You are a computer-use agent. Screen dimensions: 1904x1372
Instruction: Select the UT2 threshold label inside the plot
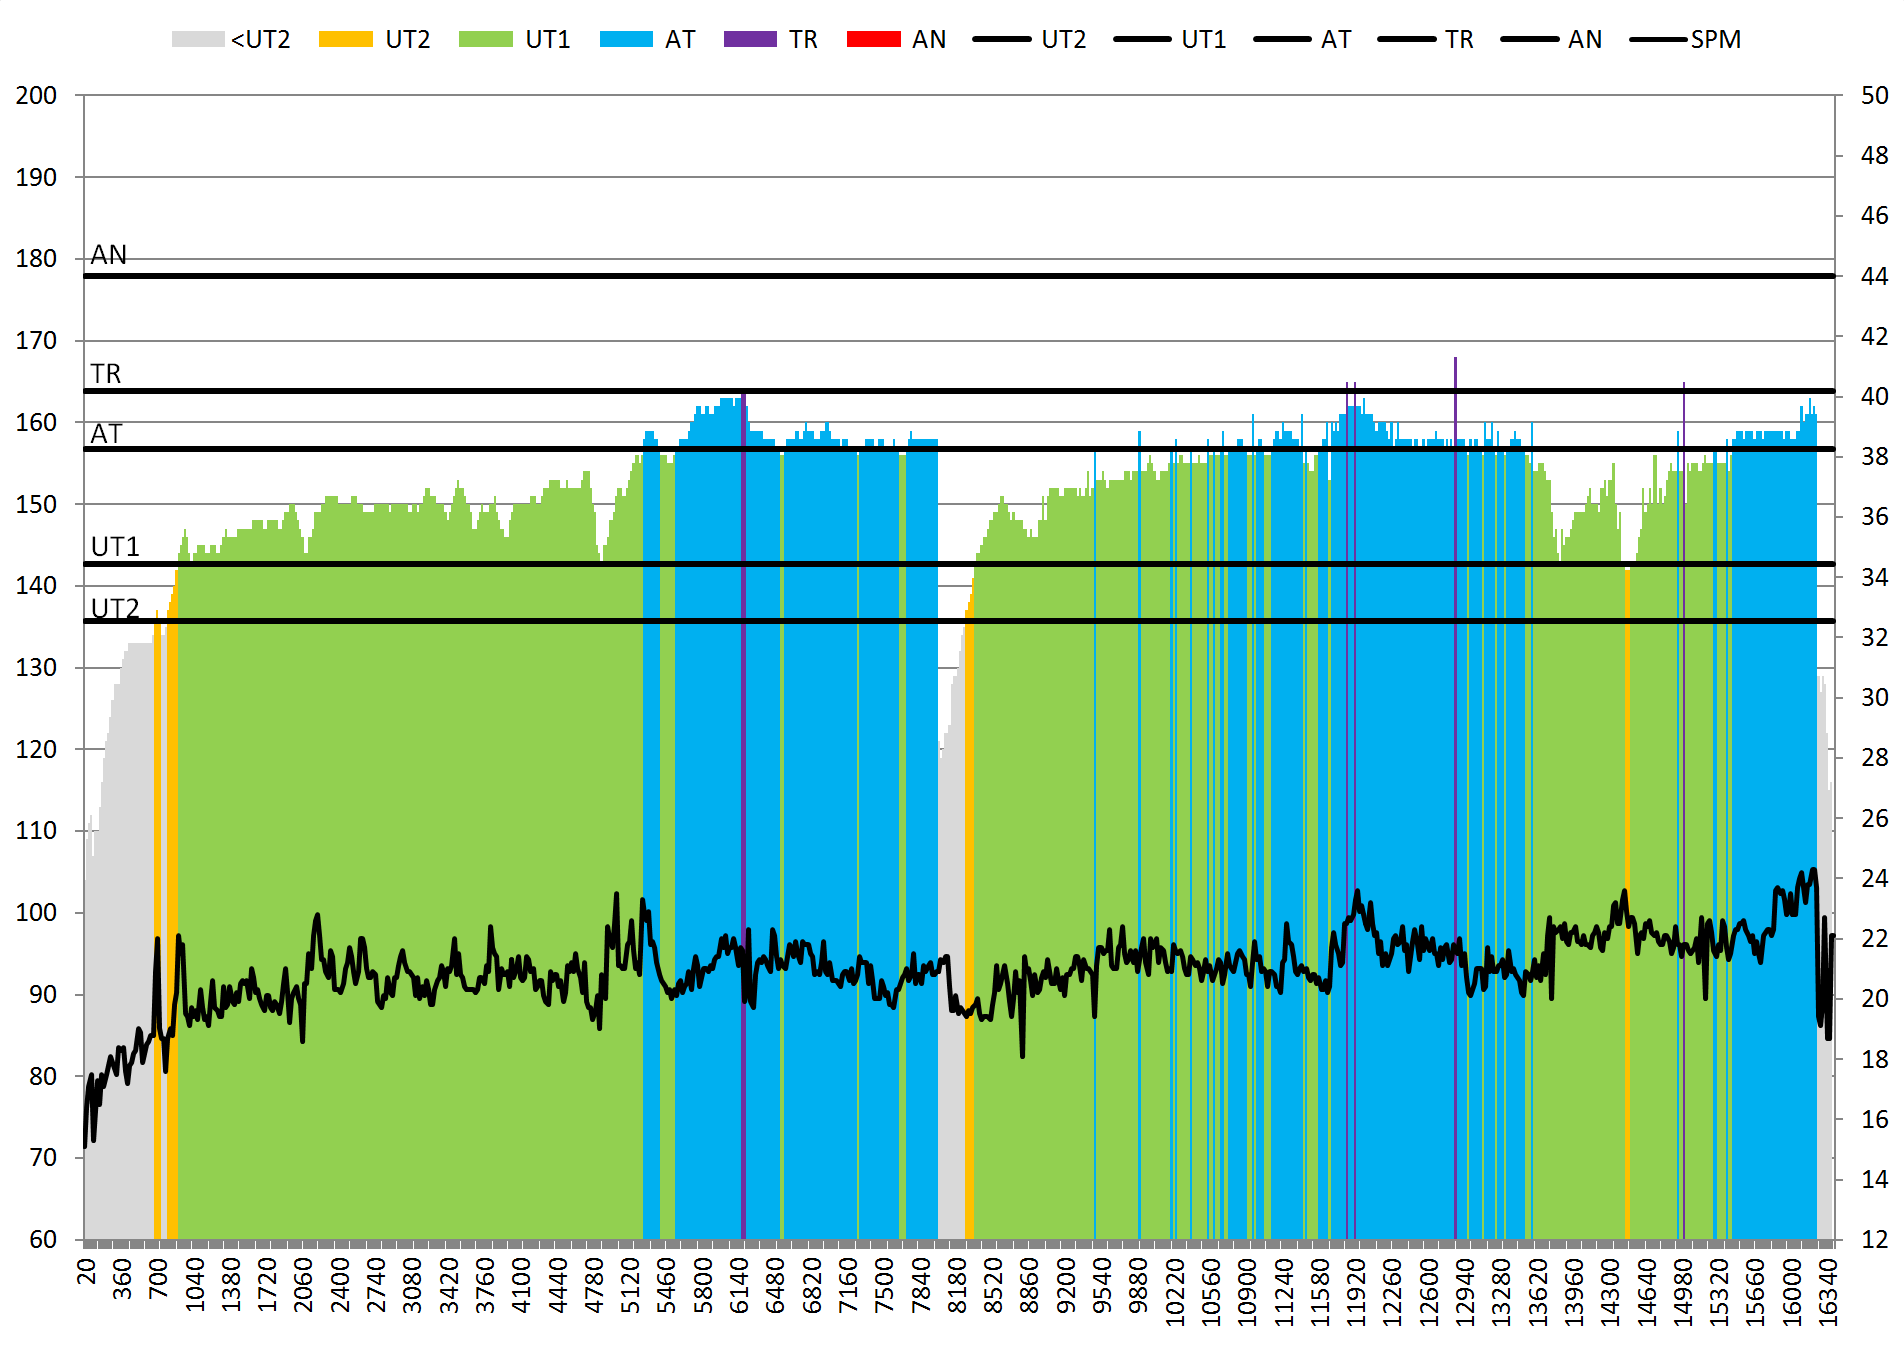(115, 608)
